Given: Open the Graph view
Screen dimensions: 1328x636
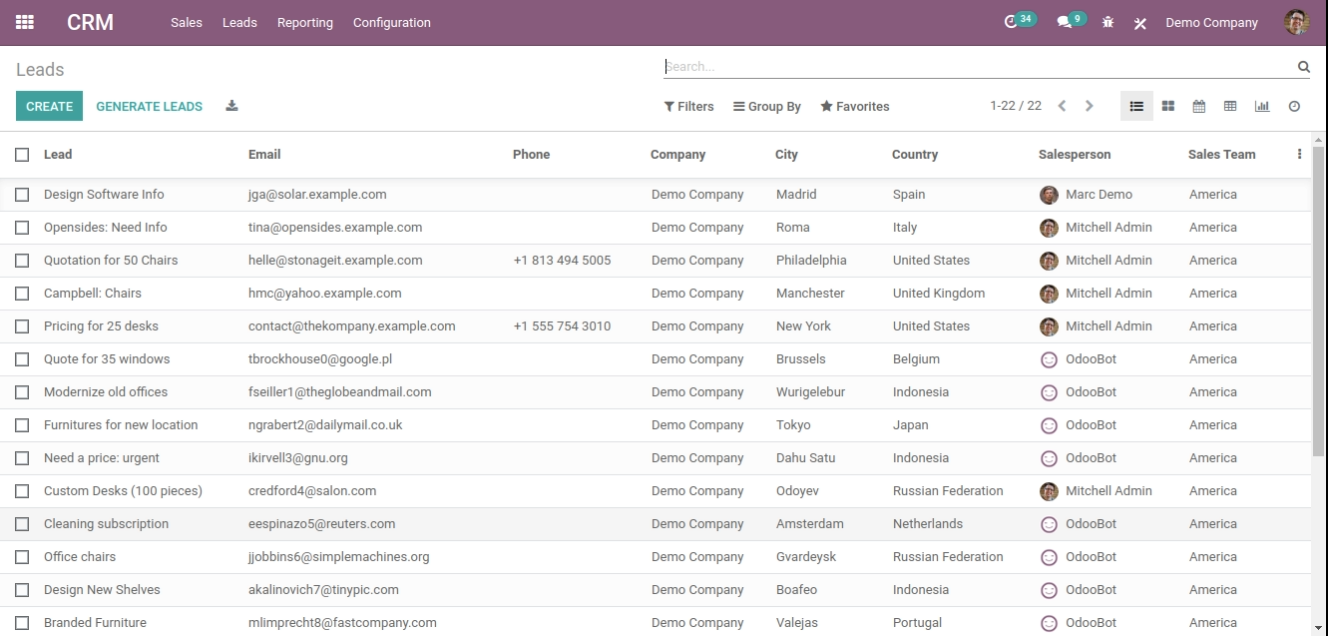Looking at the screenshot, I should click(1263, 105).
